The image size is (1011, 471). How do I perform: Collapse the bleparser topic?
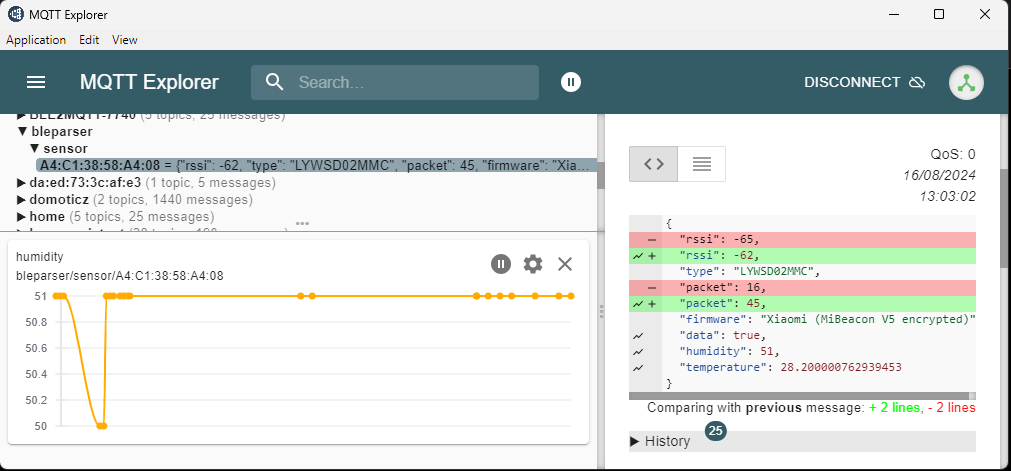pos(22,132)
